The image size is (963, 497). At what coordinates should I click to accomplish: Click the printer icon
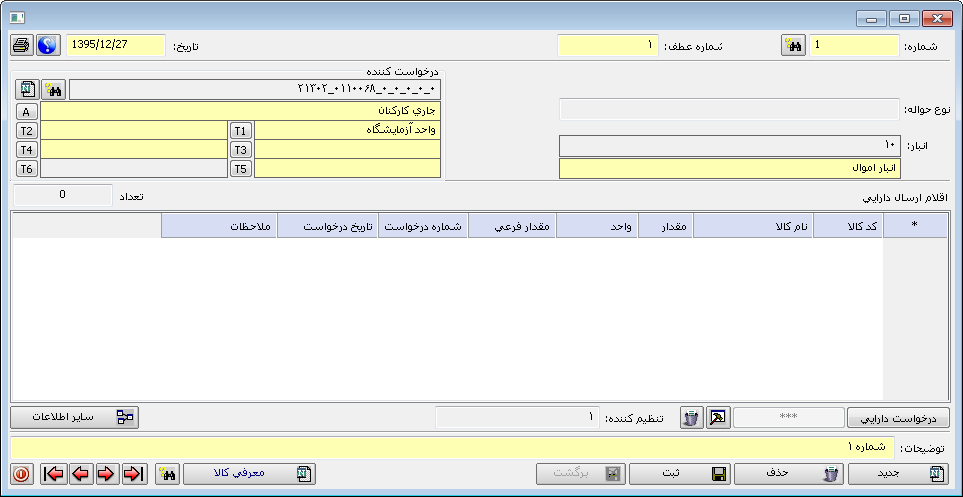tap(22, 46)
